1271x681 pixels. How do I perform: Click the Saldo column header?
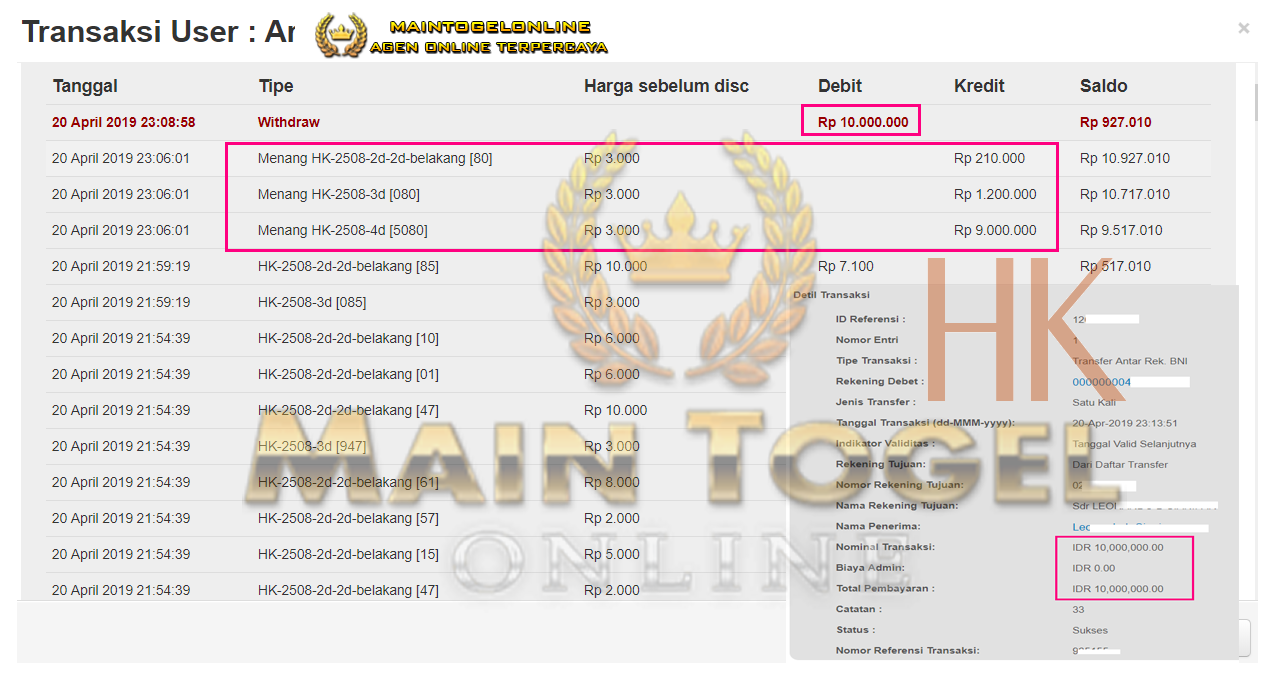point(1104,86)
